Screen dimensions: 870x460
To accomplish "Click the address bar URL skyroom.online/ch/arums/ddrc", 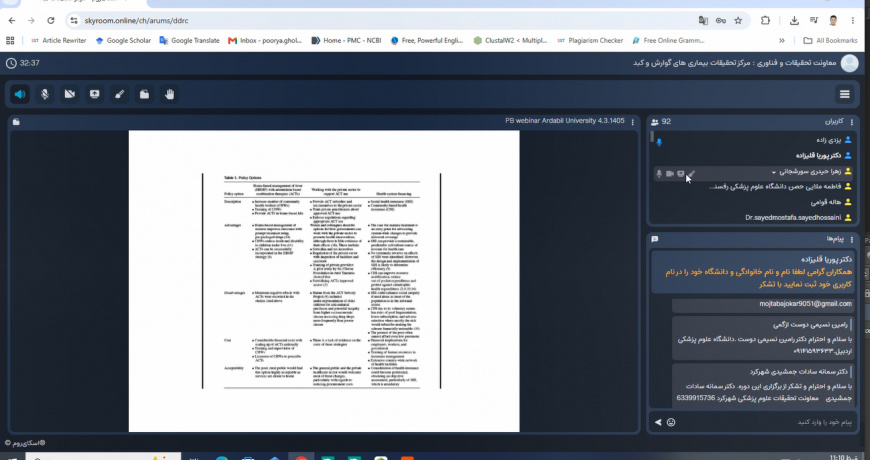I will (136, 21).
